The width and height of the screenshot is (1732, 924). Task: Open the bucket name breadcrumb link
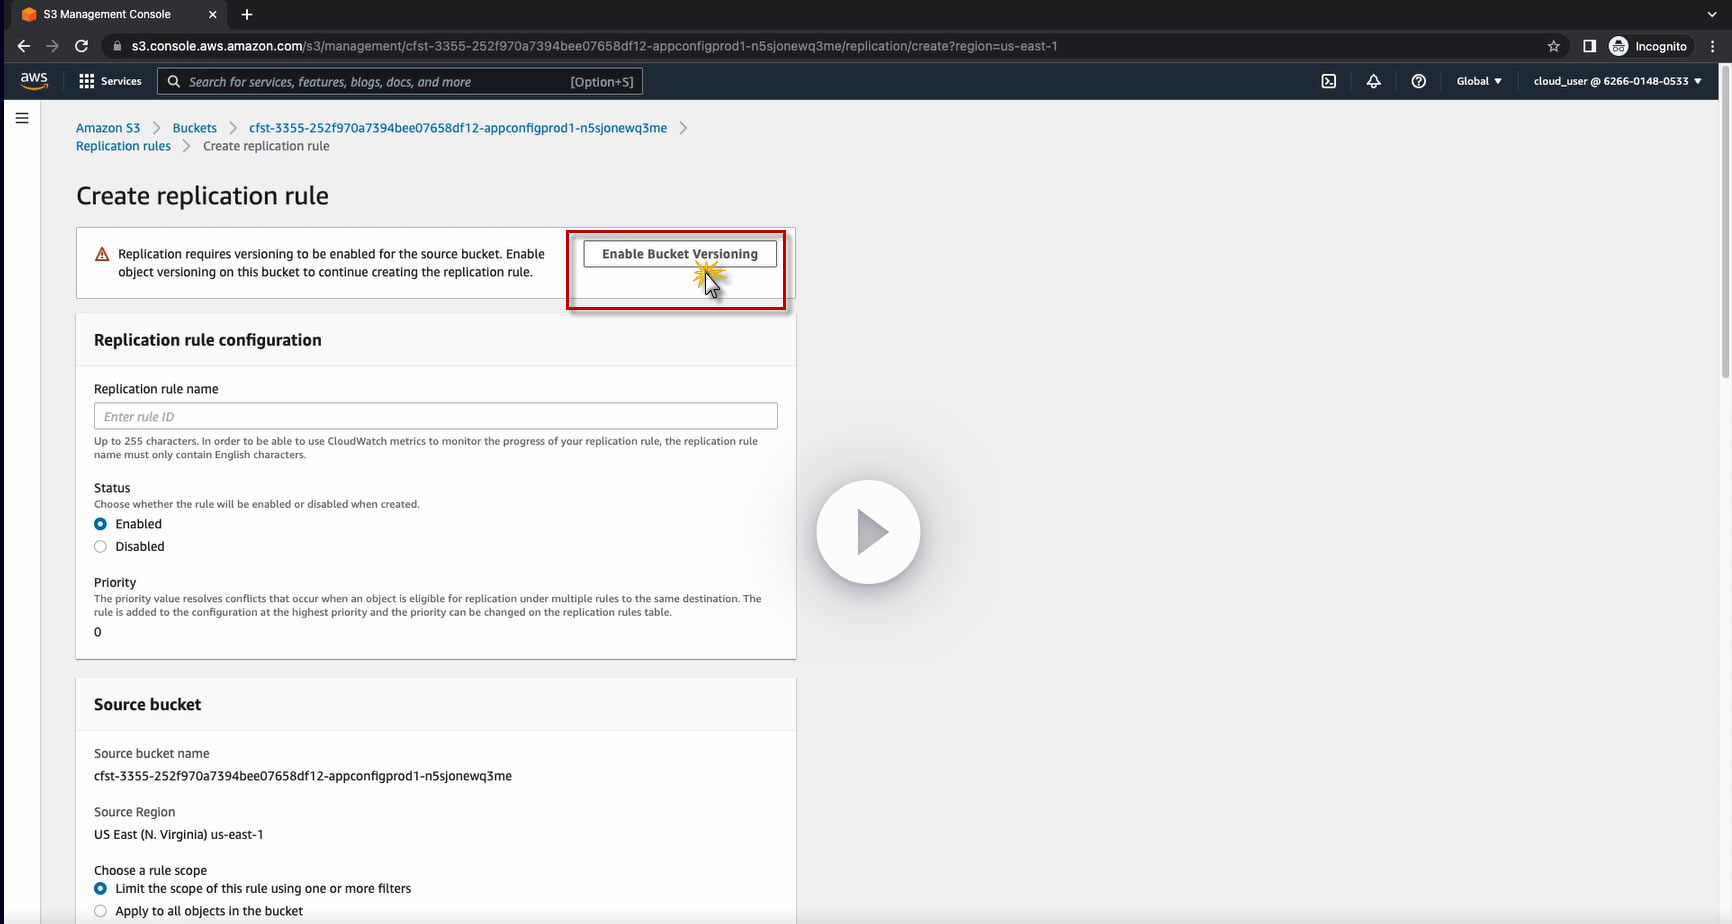coord(458,128)
